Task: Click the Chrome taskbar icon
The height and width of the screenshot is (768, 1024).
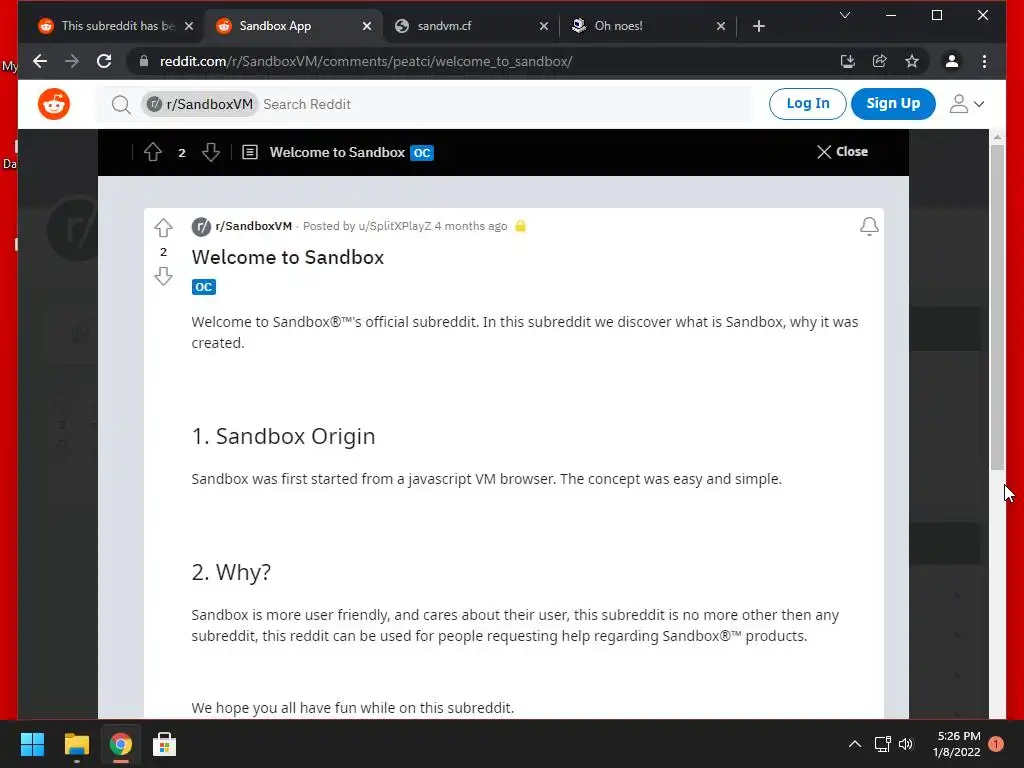Action: tap(120, 744)
